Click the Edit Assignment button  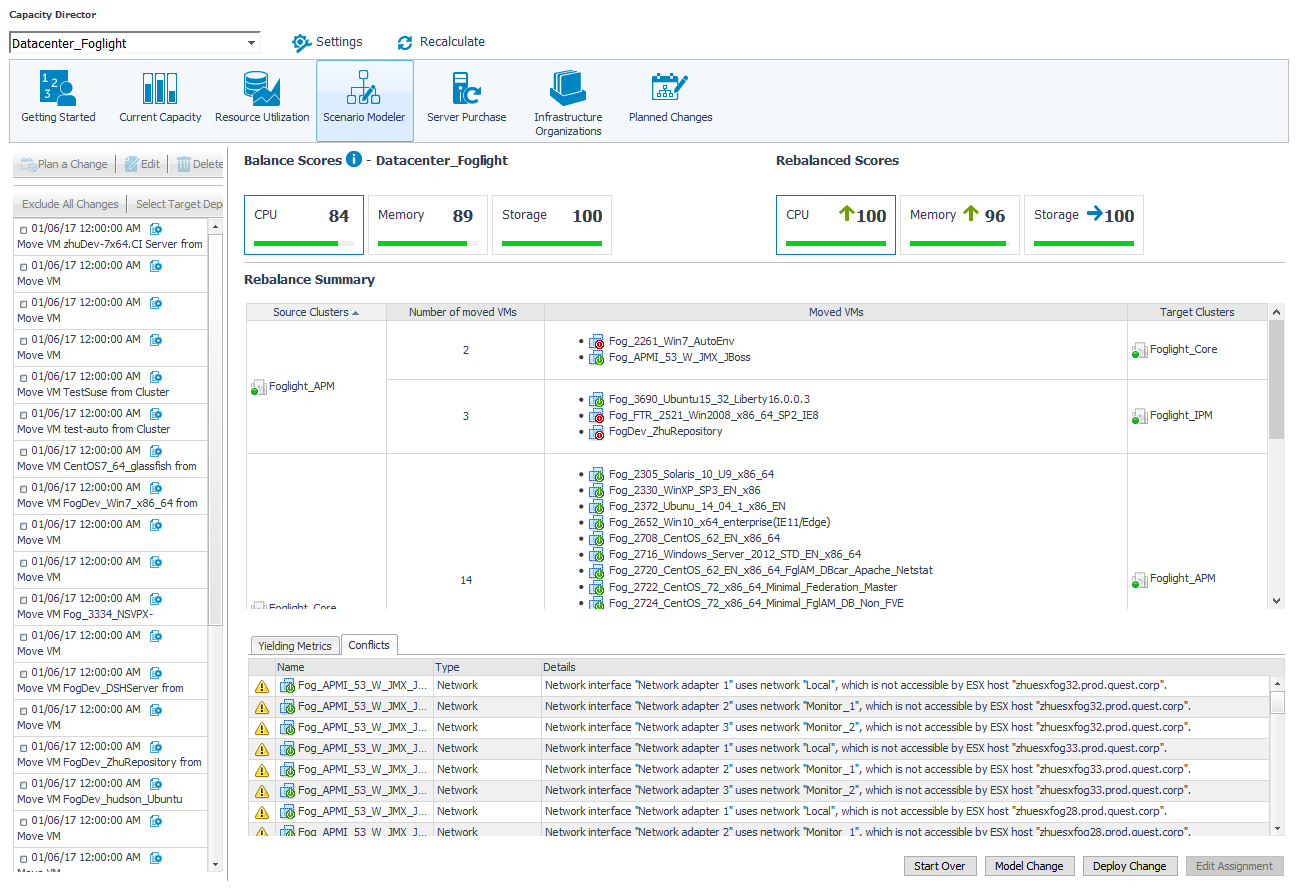coord(1234,866)
